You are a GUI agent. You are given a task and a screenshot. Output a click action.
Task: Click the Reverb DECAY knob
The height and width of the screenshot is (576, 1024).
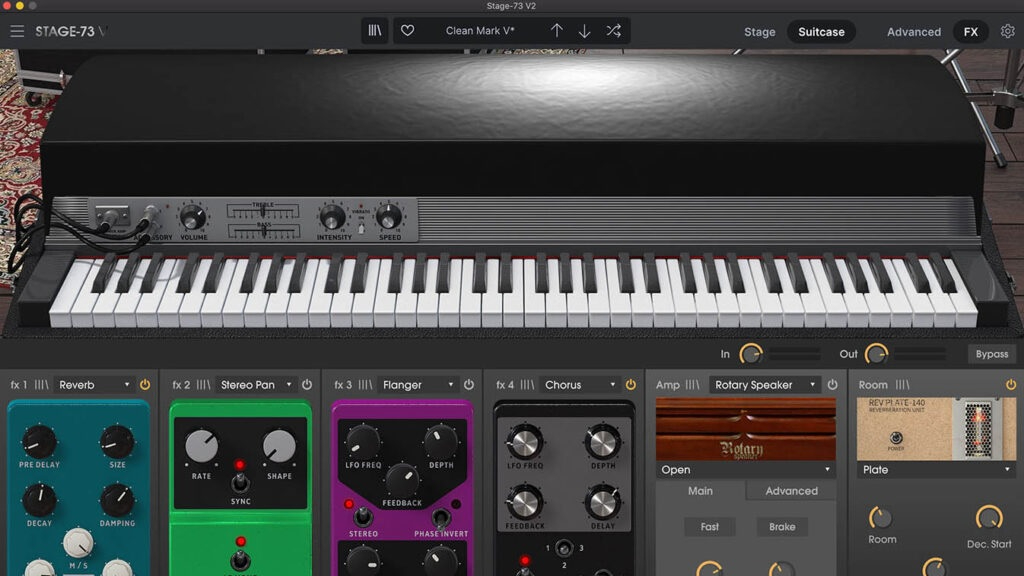[x=39, y=500]
